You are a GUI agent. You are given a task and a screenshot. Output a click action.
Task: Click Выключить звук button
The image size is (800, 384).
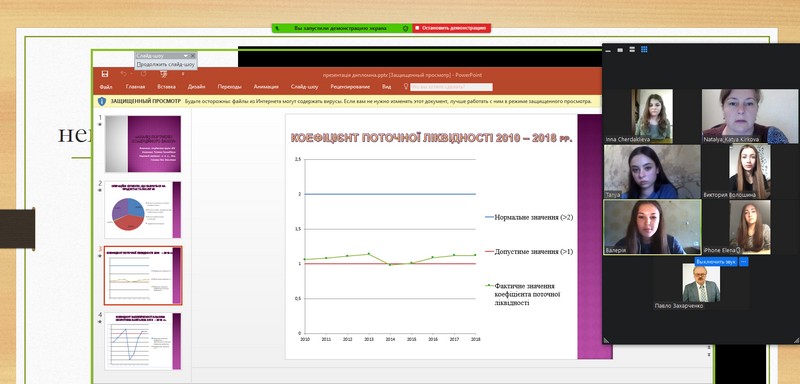[x=716, y=261]
